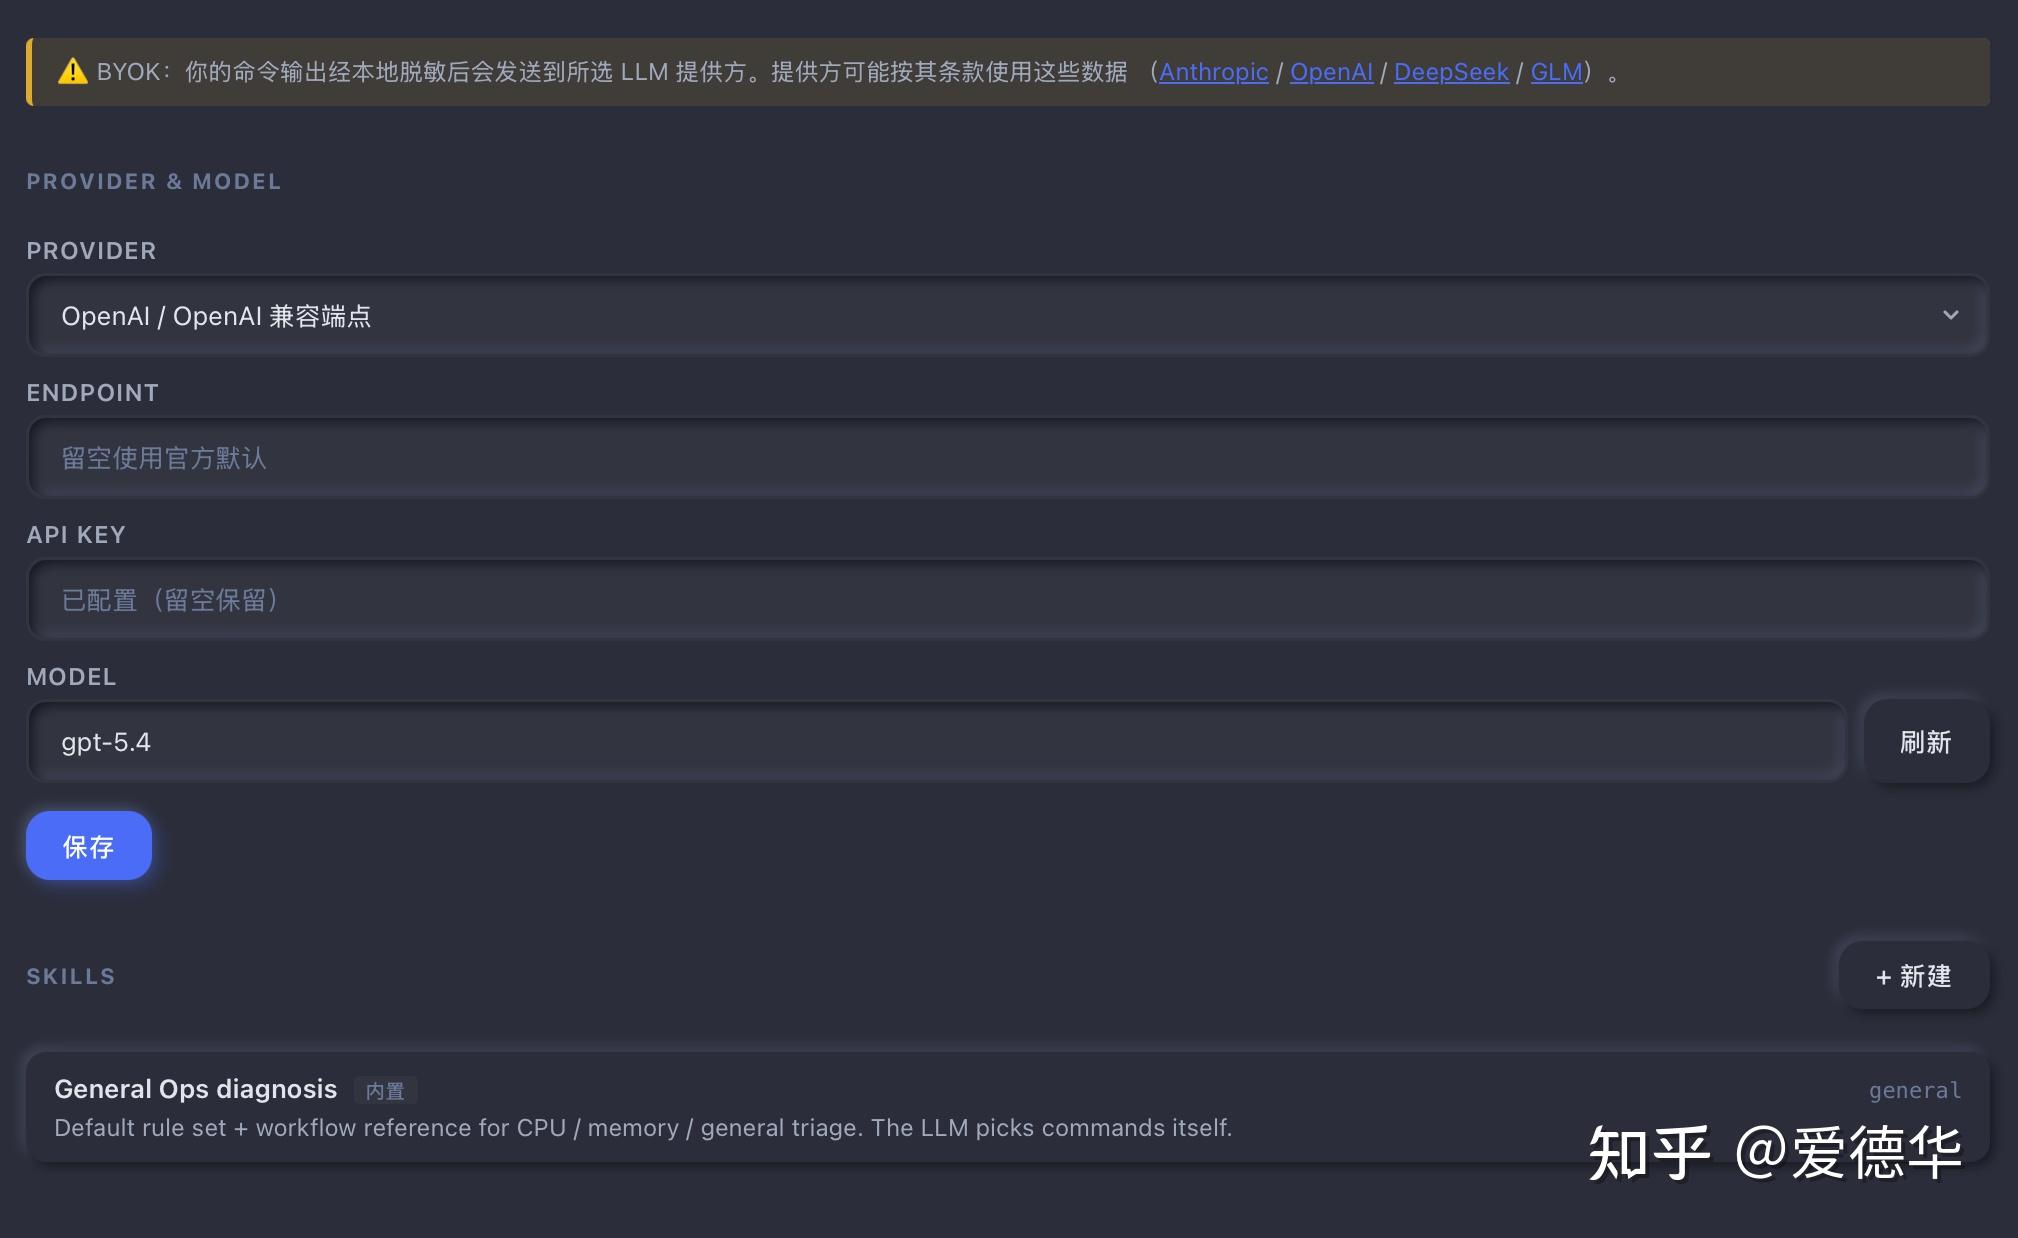Select the general tag on skill card
Screen dimensions: 2018x1238
(1915, 1090)
